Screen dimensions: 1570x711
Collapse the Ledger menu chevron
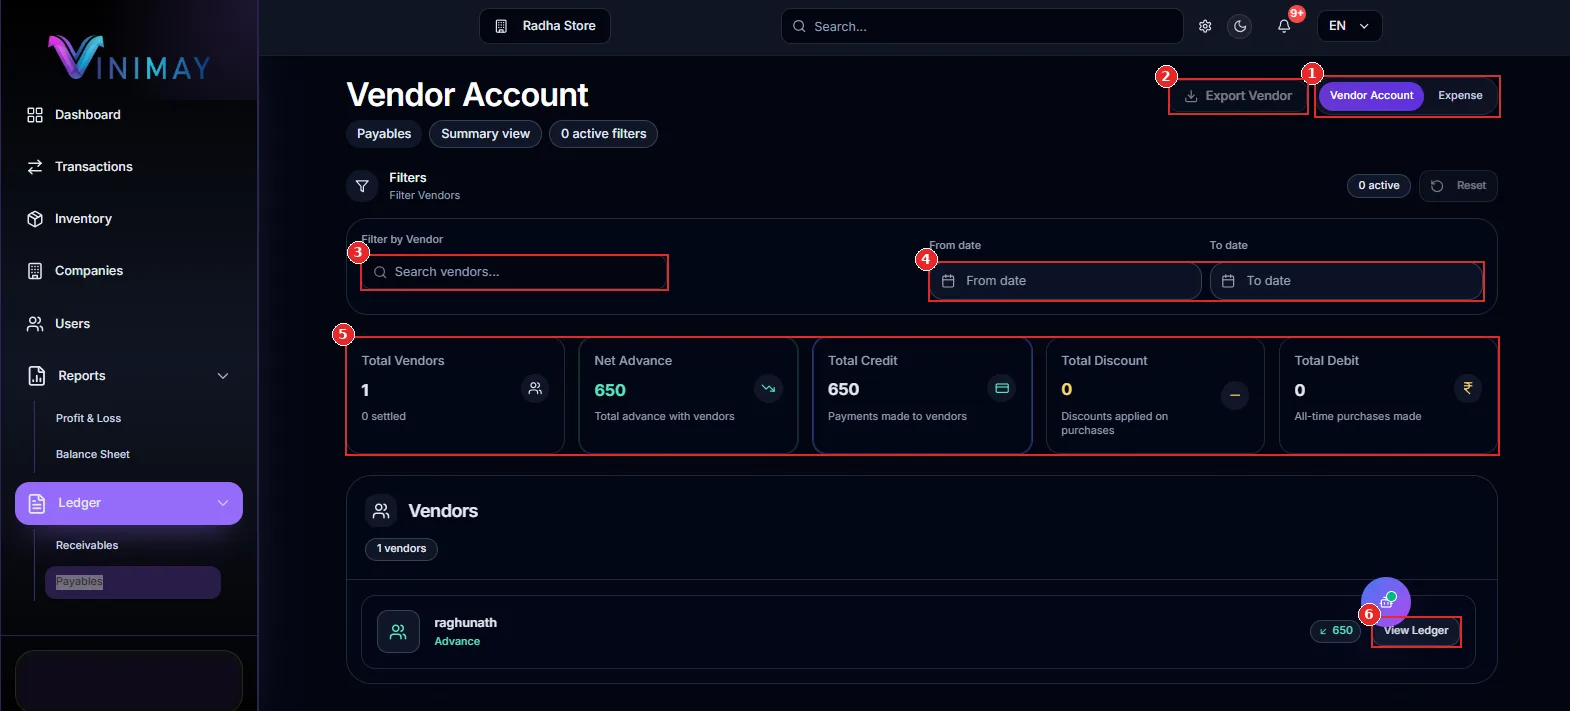pyautogui.click(x=223, y=503)
